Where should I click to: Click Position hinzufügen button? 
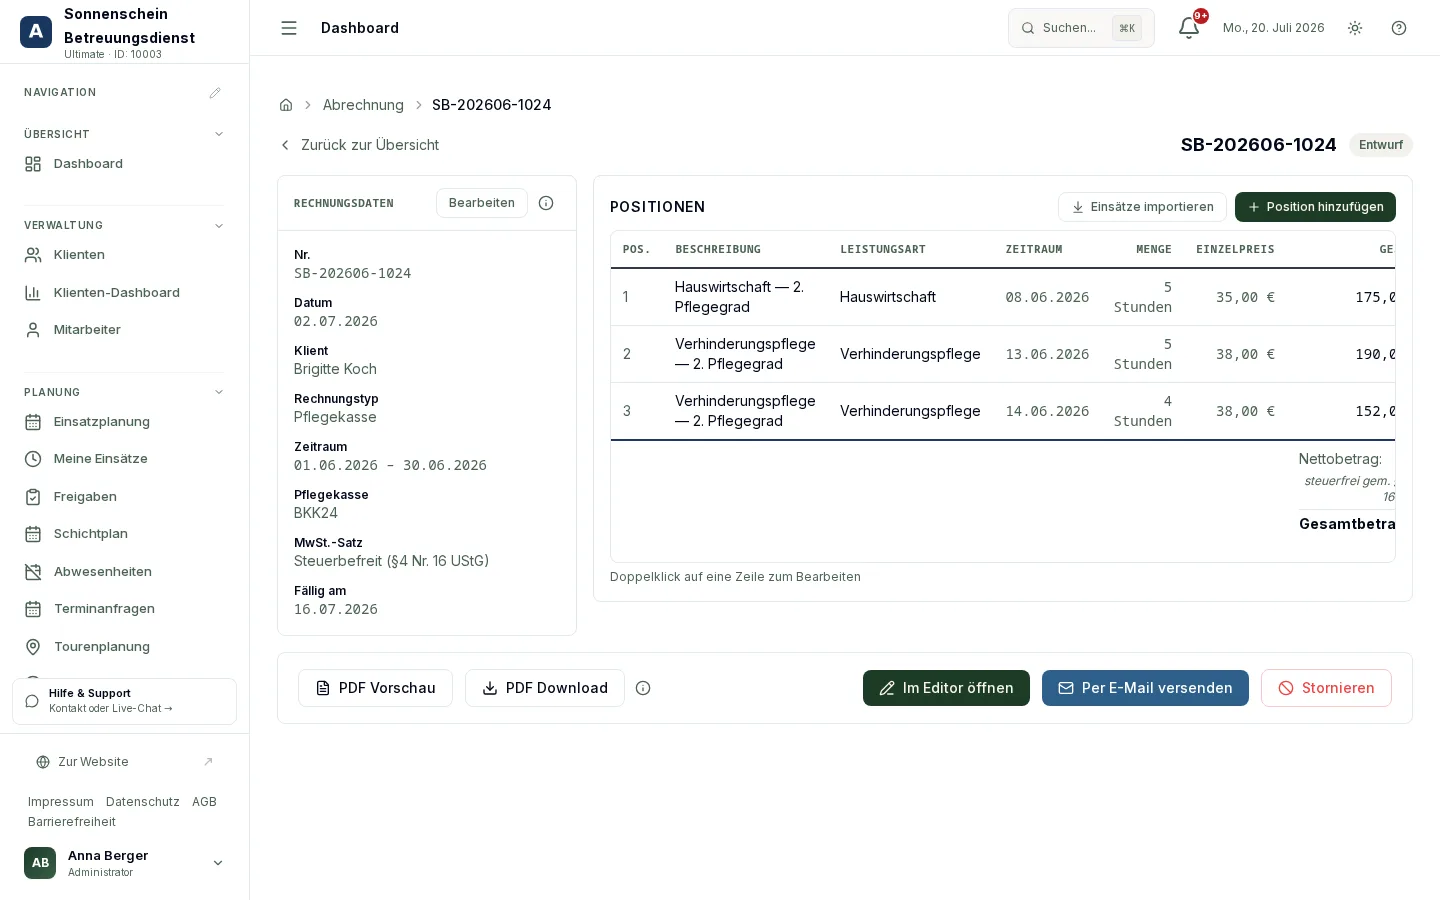pyautogui.click(x=1315, y=207)
